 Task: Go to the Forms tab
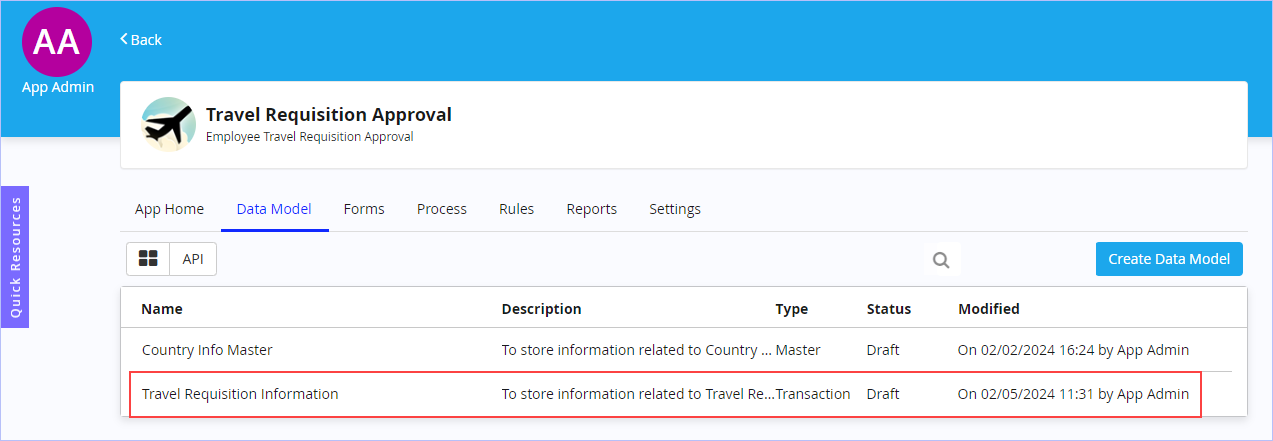click(364, 209)
